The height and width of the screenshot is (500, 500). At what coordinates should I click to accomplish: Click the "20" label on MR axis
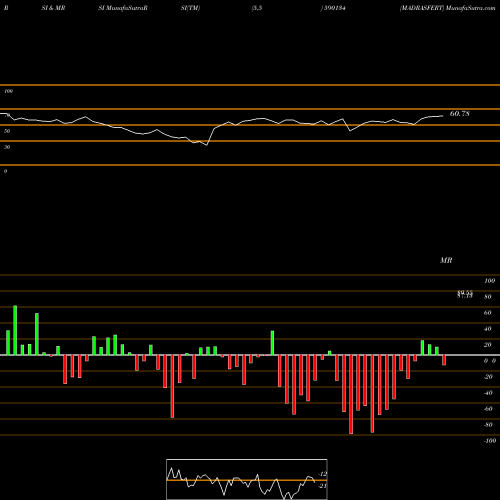click(488, 345)
